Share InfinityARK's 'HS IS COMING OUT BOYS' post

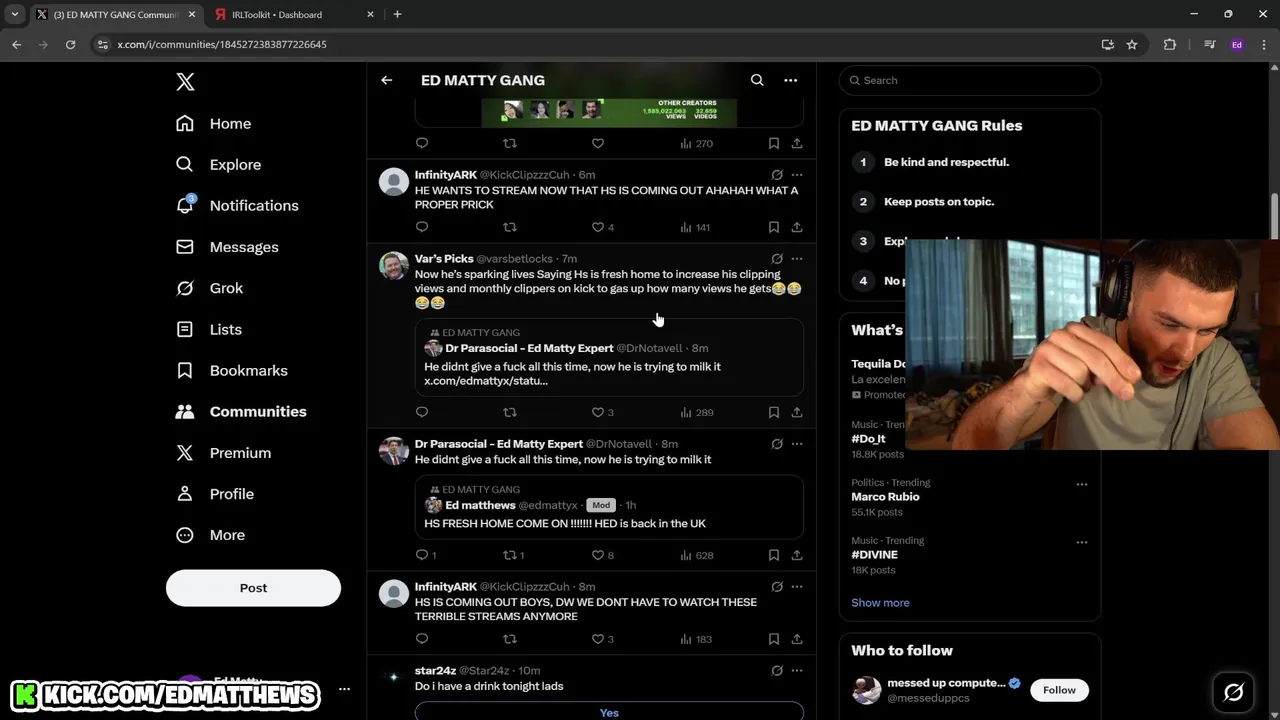click(x=797, y=639)
